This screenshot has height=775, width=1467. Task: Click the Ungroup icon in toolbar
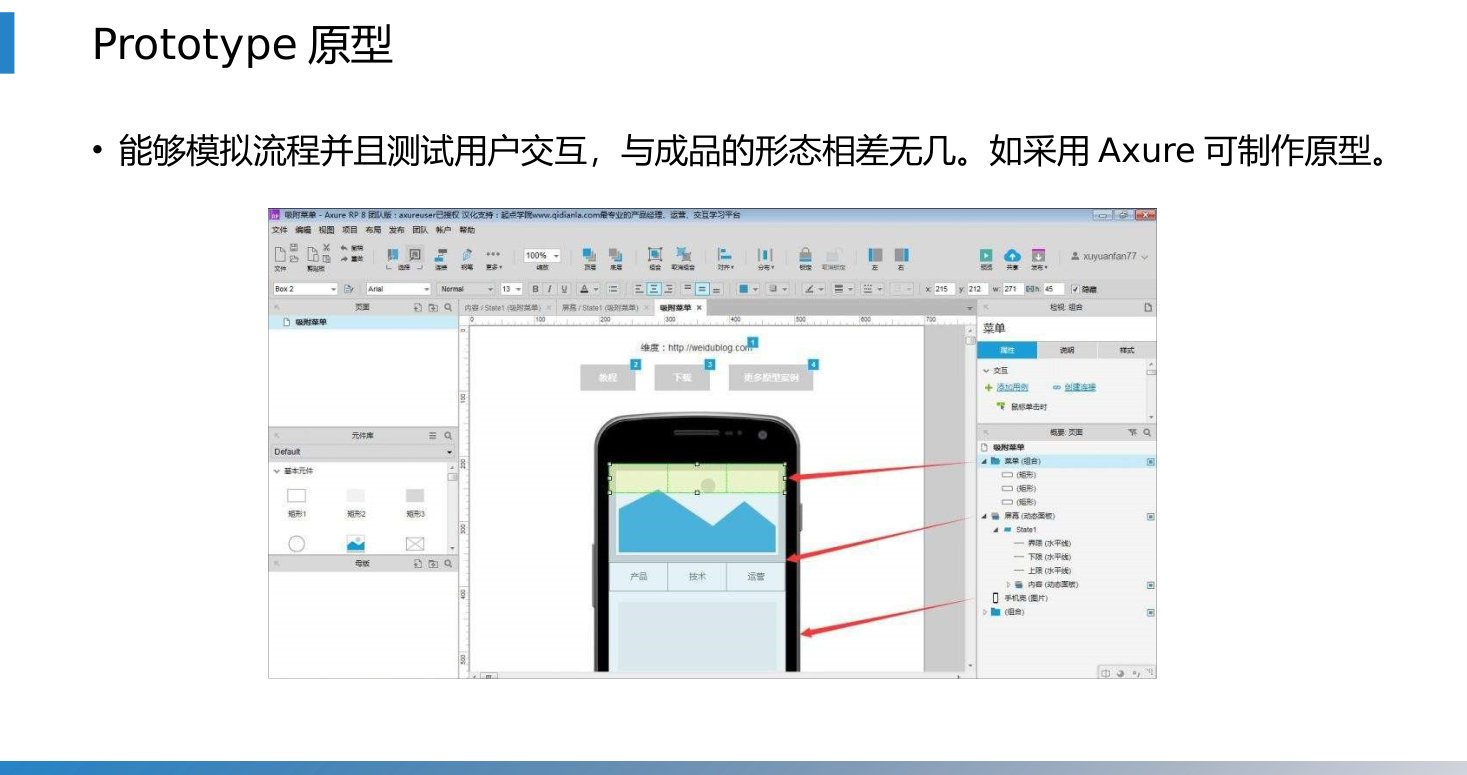tap(683, 254)
